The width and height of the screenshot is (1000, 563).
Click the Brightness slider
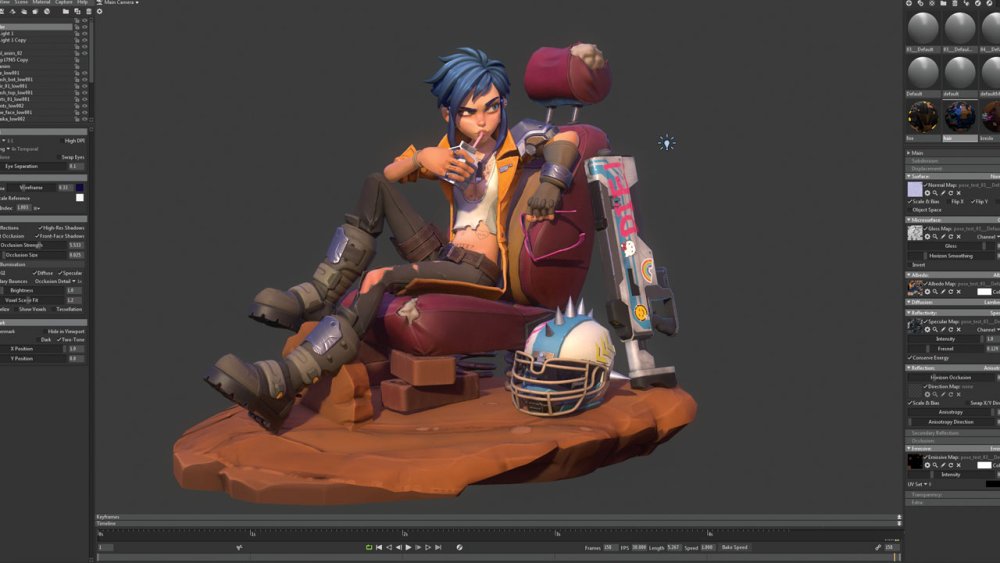pyautogui.click(x=32, y=290)
